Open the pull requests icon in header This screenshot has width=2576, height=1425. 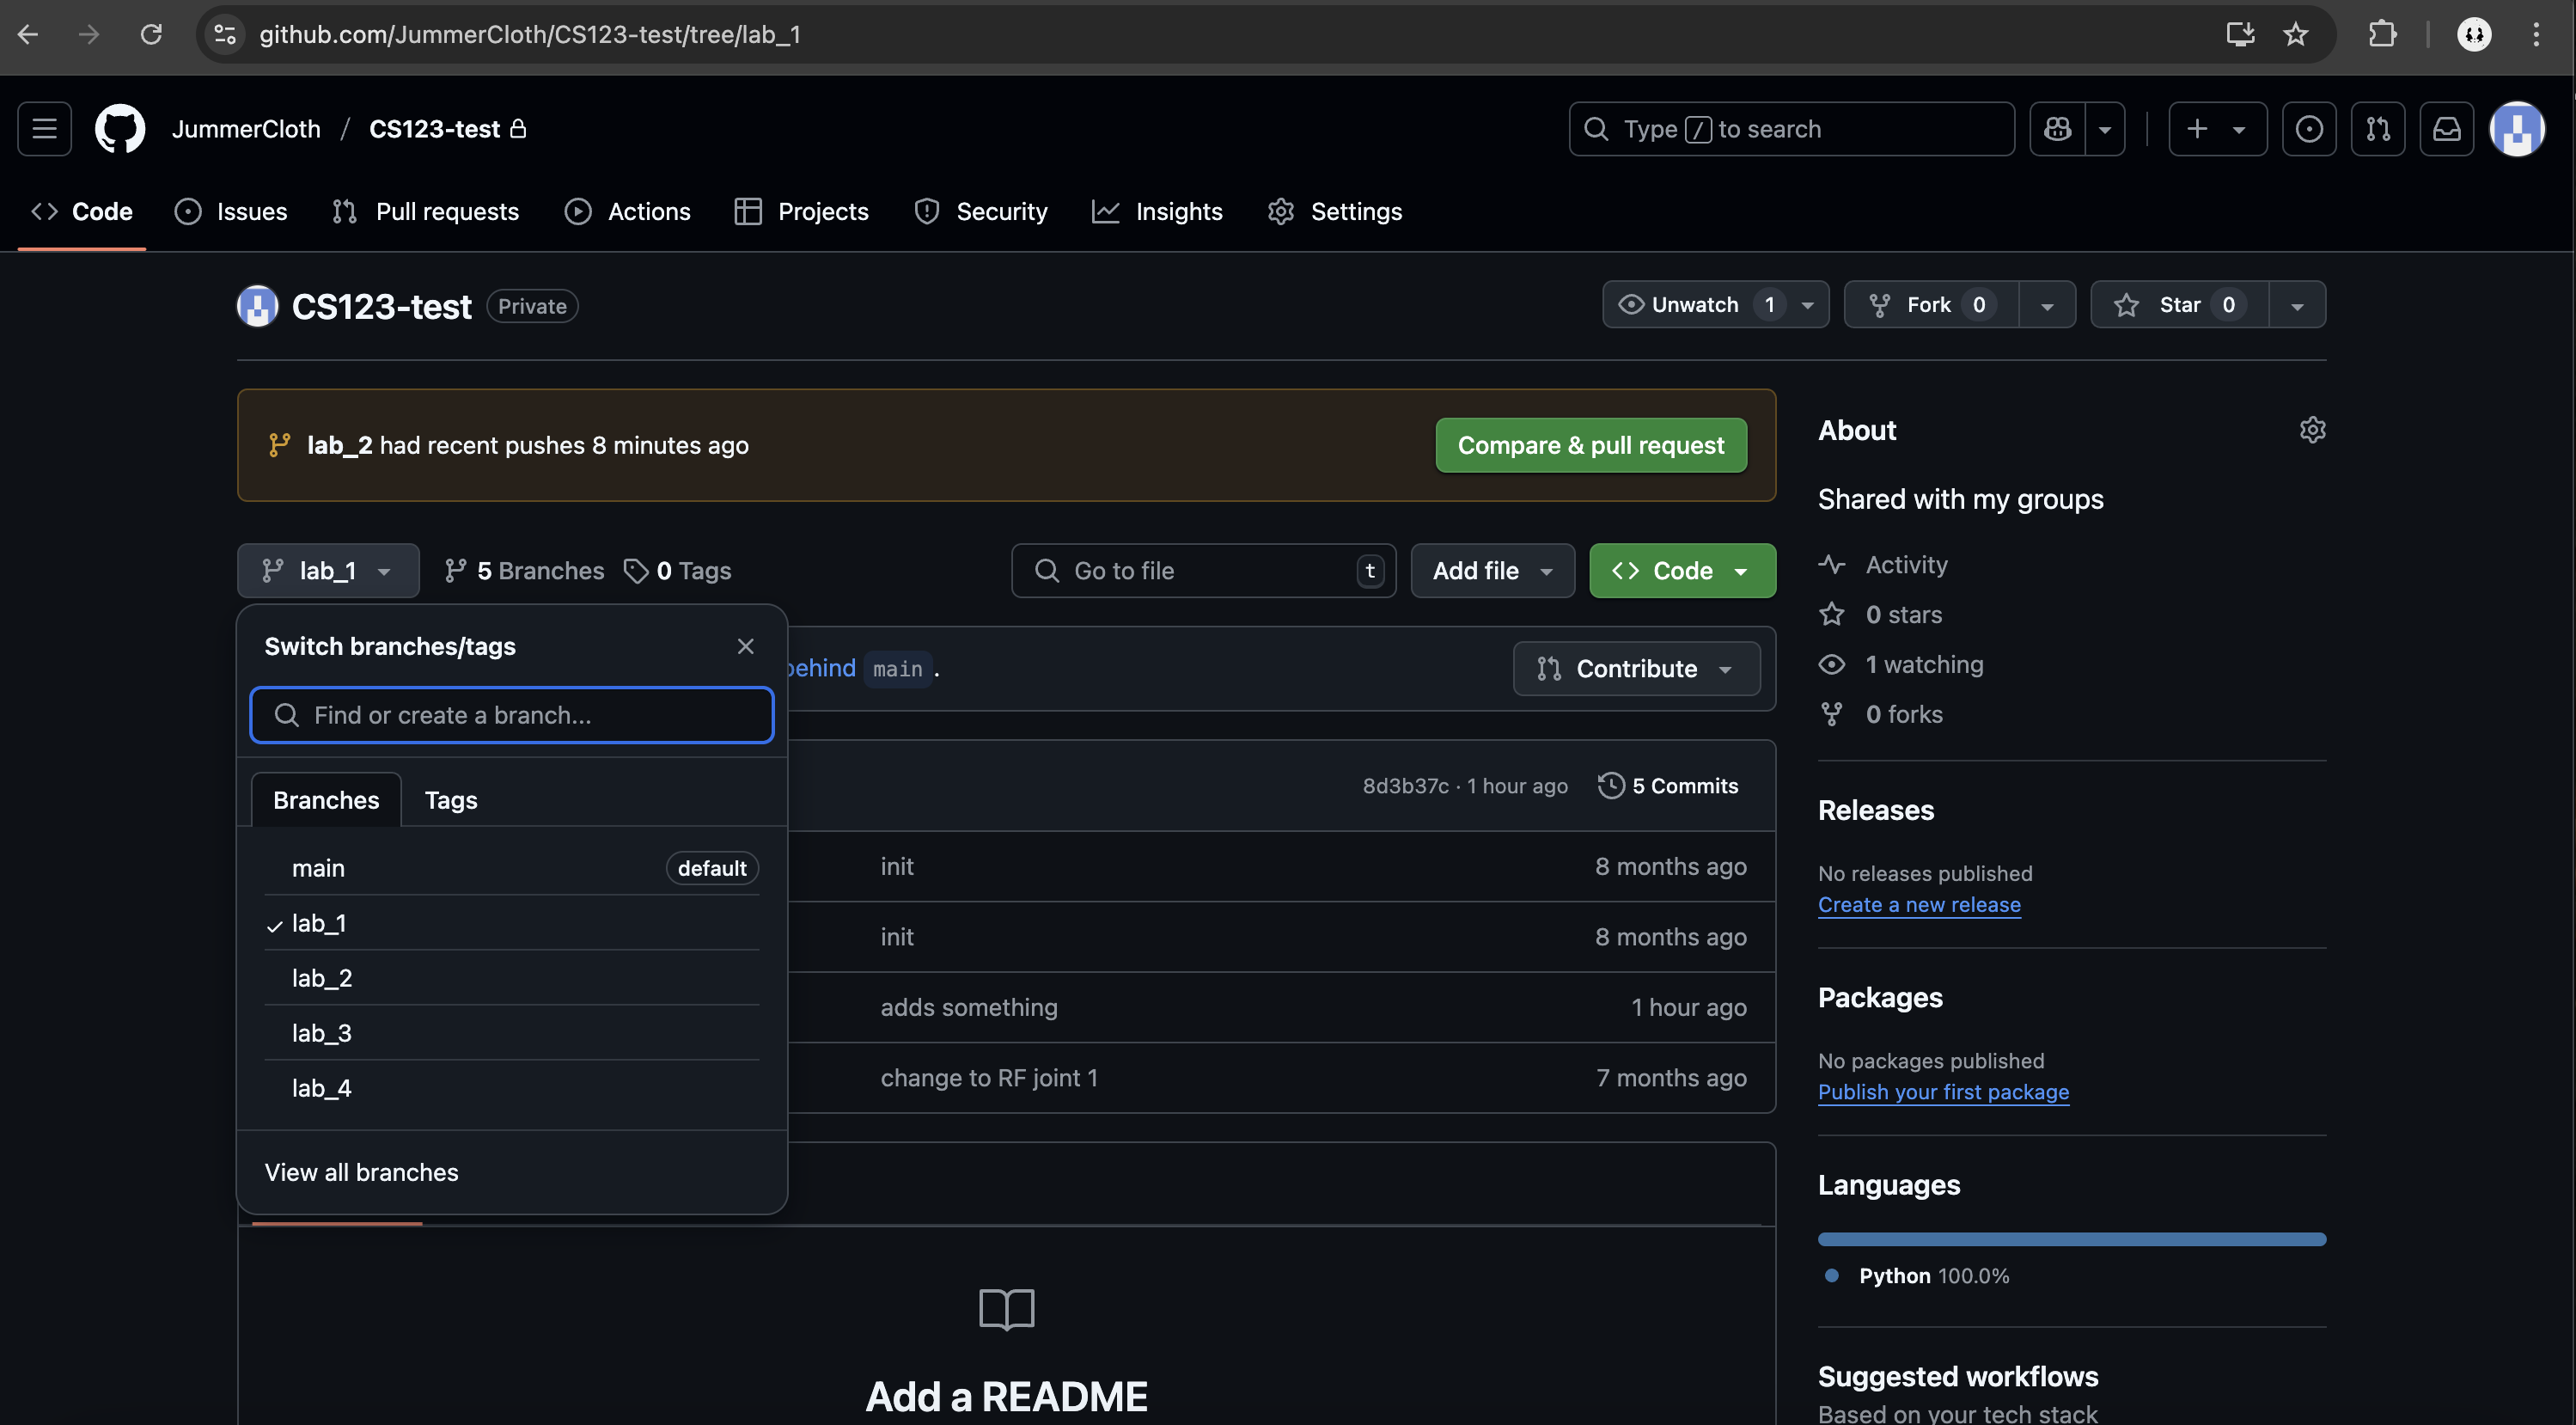(2378, 129)
